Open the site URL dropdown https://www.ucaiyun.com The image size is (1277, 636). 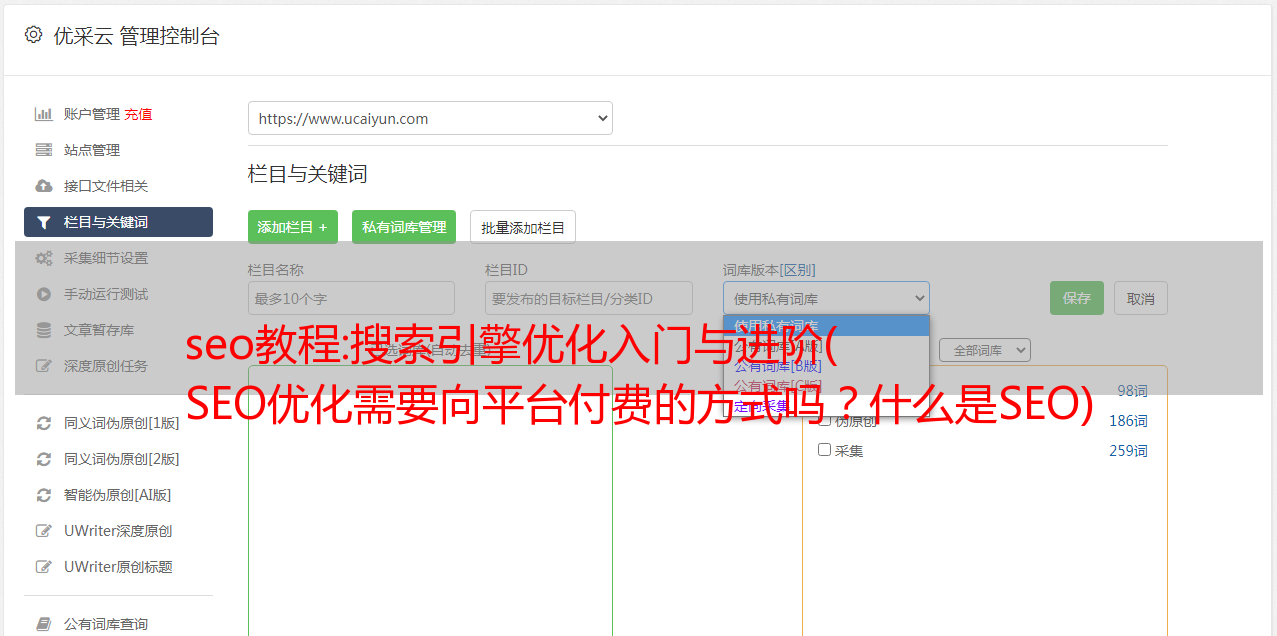click(x=430, y=118)
